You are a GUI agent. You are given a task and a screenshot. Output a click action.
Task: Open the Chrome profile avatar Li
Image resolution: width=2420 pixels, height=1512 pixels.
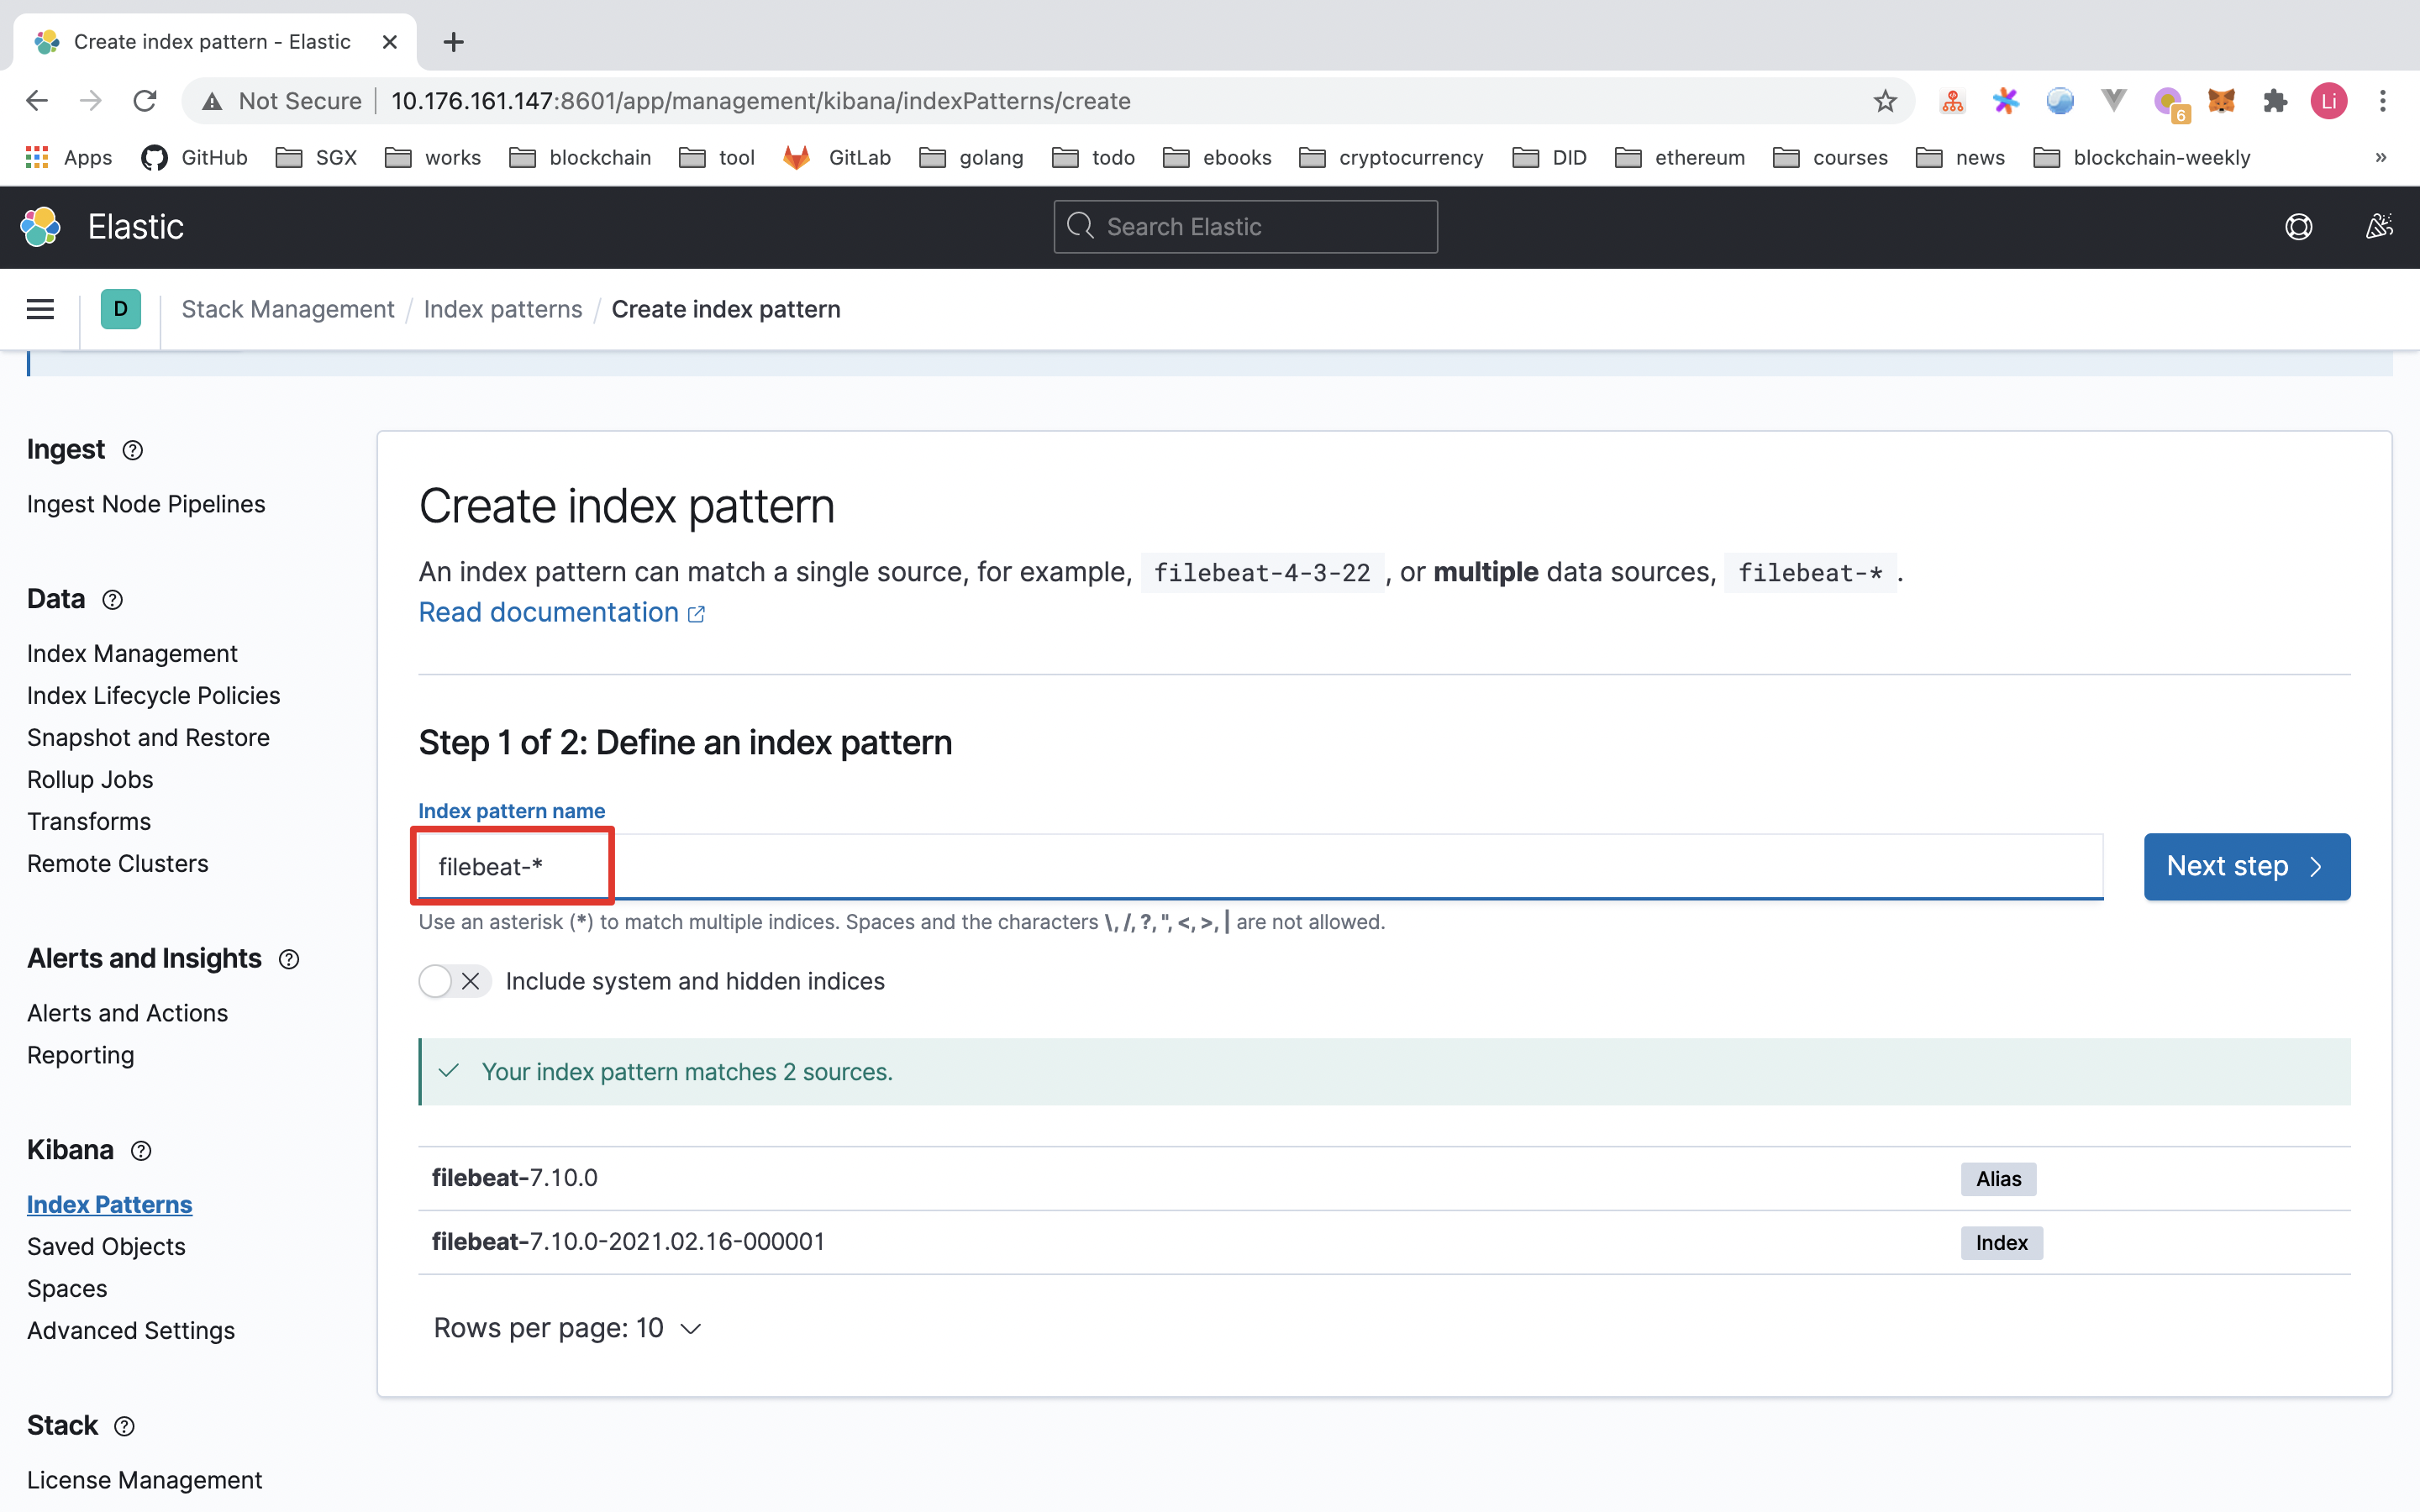click(2329, 101)
